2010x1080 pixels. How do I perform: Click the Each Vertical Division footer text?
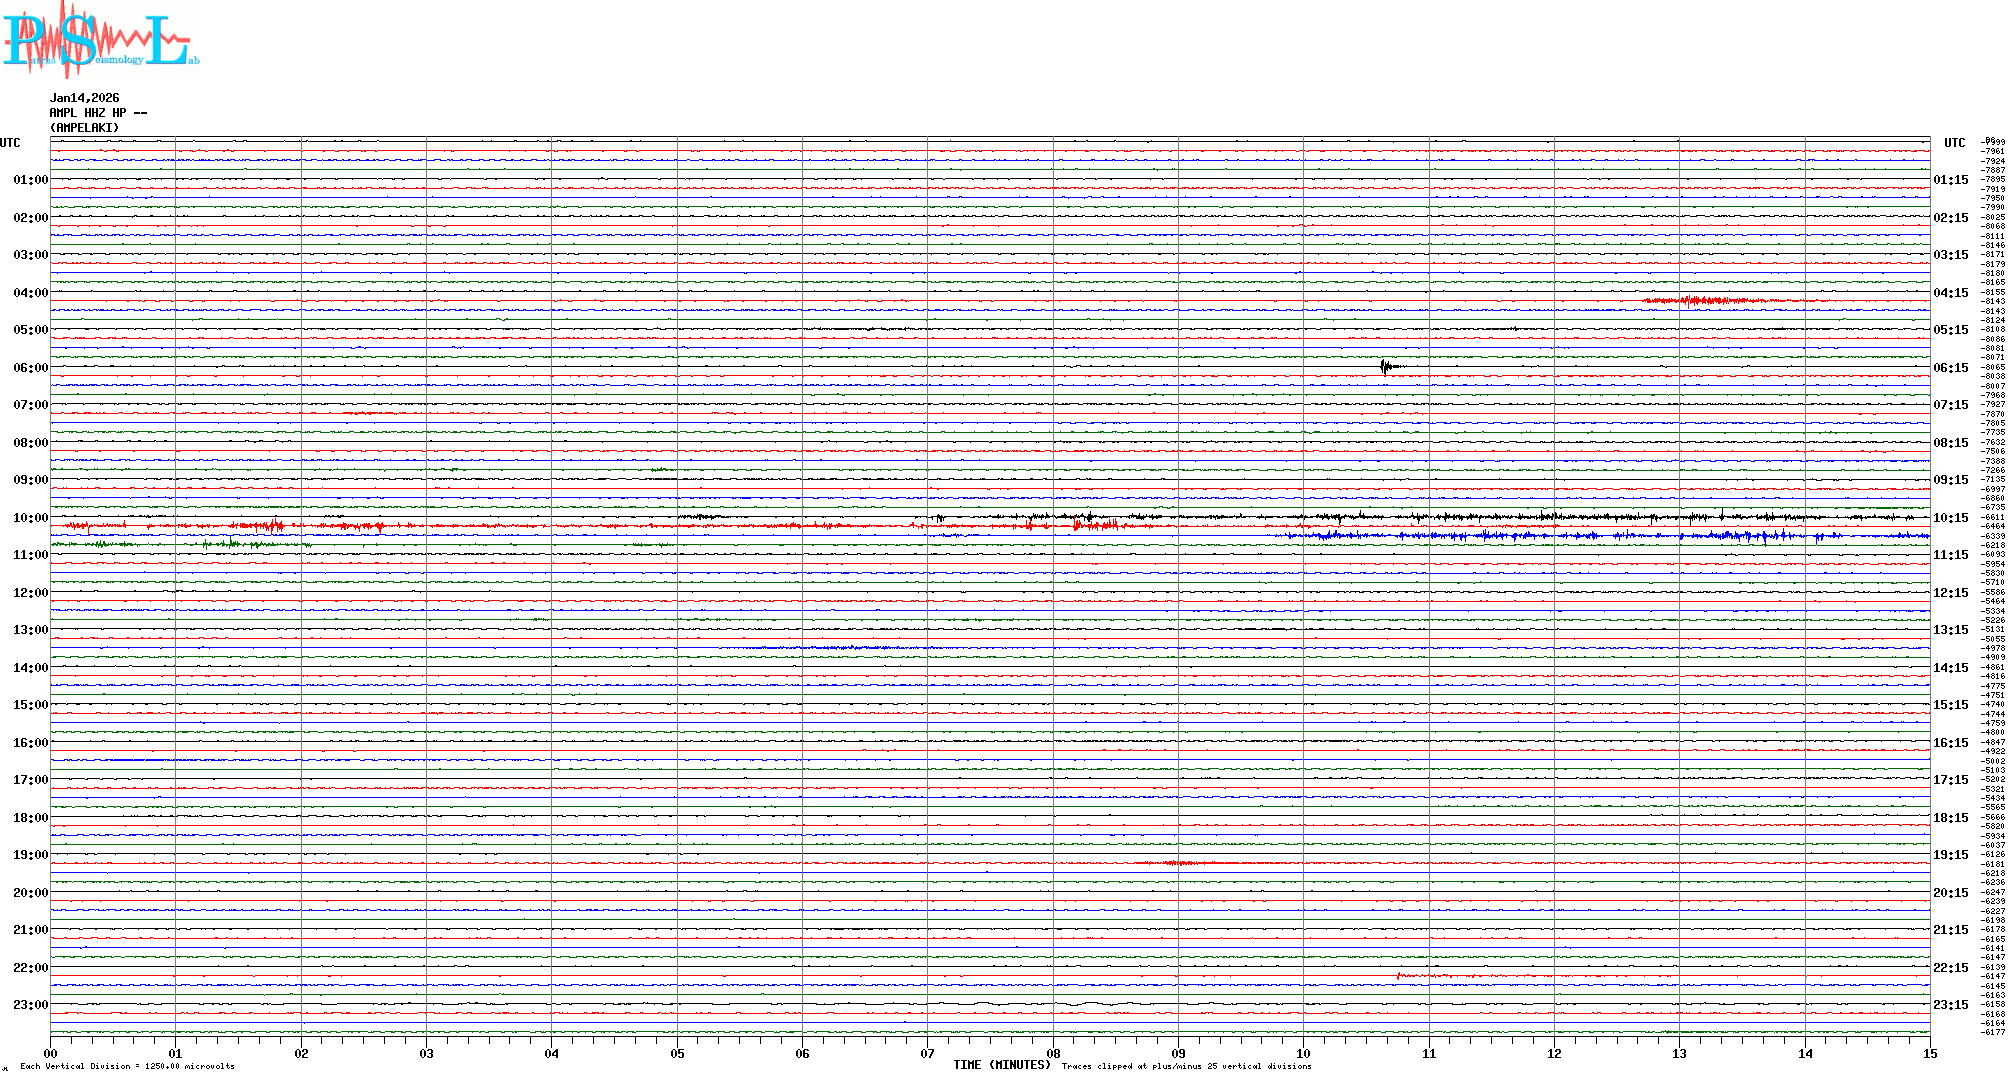coord(127,1066)
